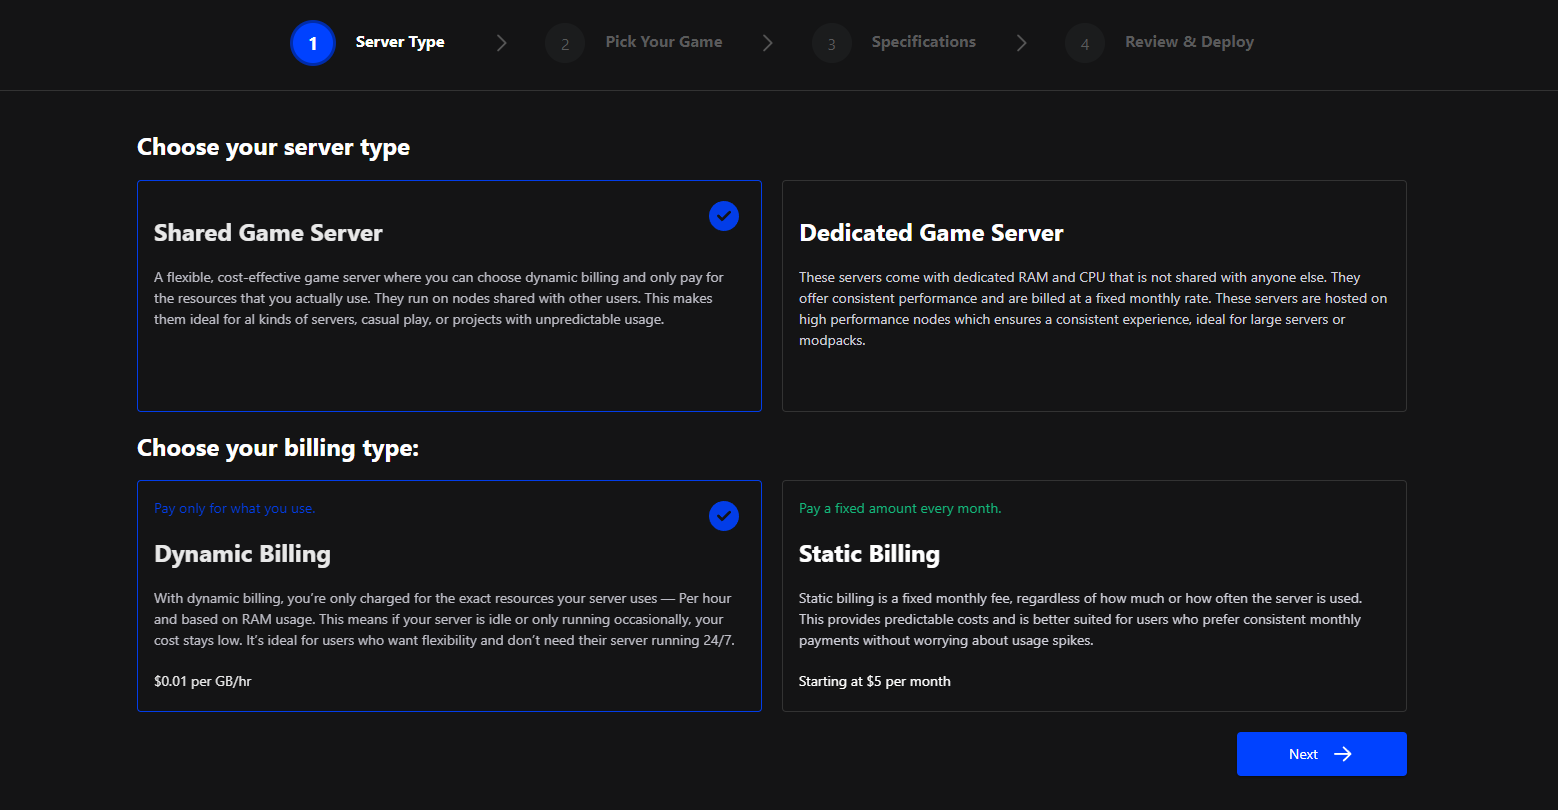Jump to the Specifications step
The width and height of the screenshot is (1558, 810).
(x=923, y=42)
